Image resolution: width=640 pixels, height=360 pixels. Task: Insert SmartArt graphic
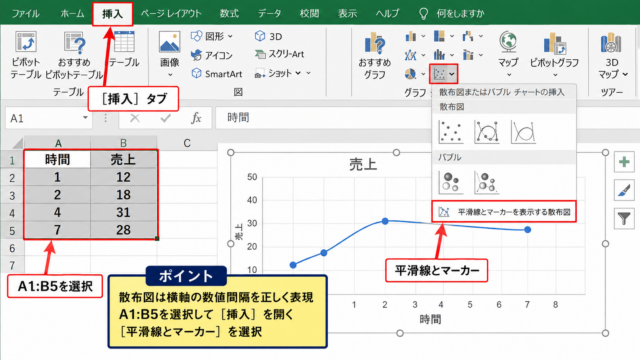(217, 73)
